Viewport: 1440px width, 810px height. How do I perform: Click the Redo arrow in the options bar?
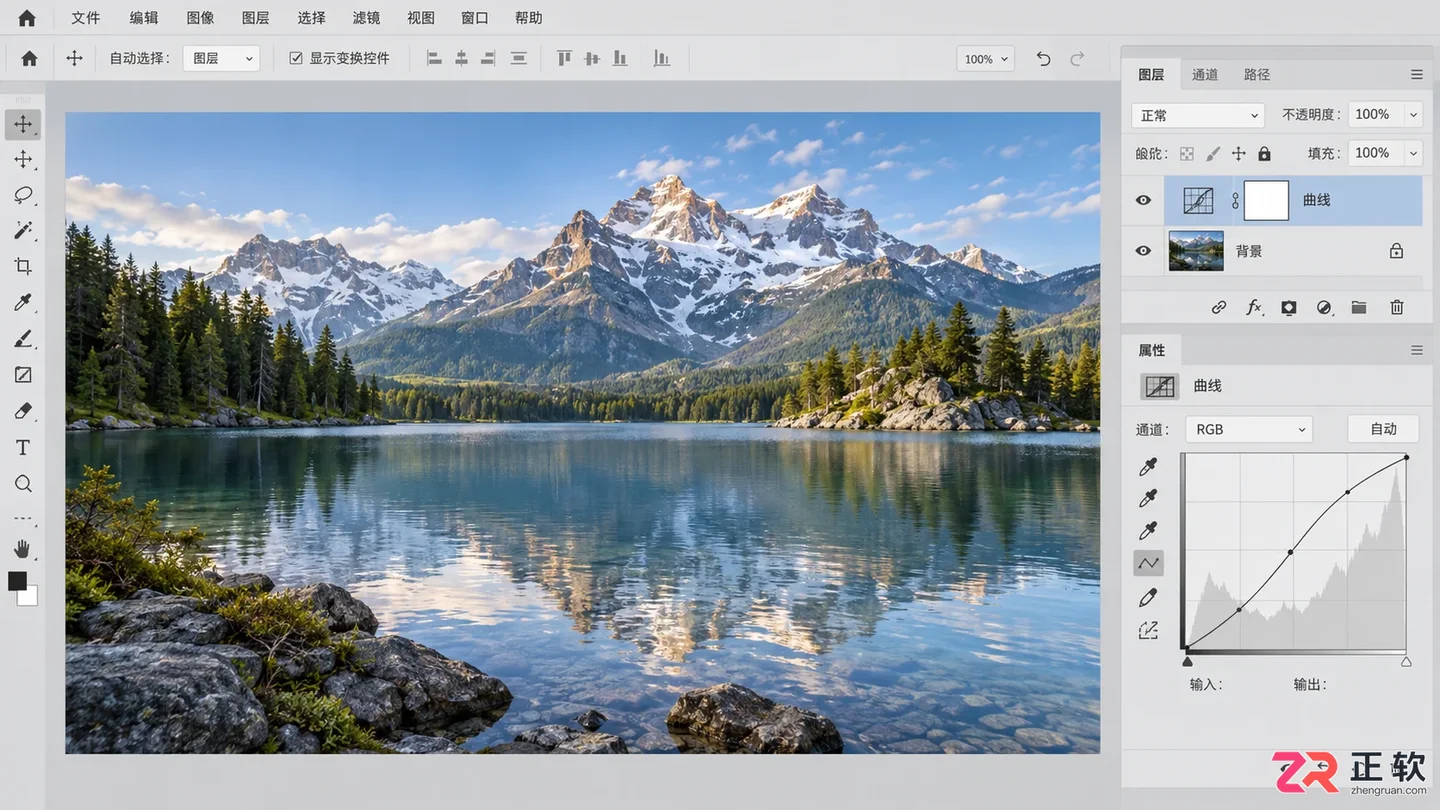click(x=1077, y=59)
